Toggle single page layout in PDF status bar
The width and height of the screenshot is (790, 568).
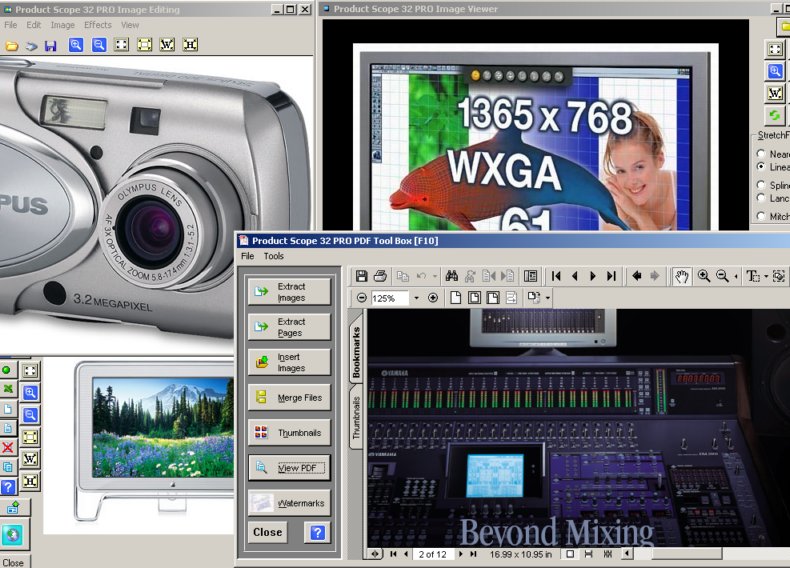pyautogui.click(x=570, y=554)
